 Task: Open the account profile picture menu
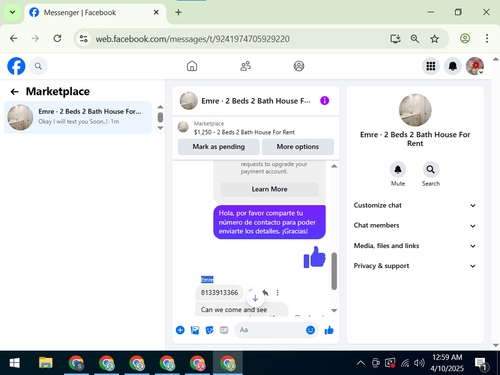click(475, 66)
